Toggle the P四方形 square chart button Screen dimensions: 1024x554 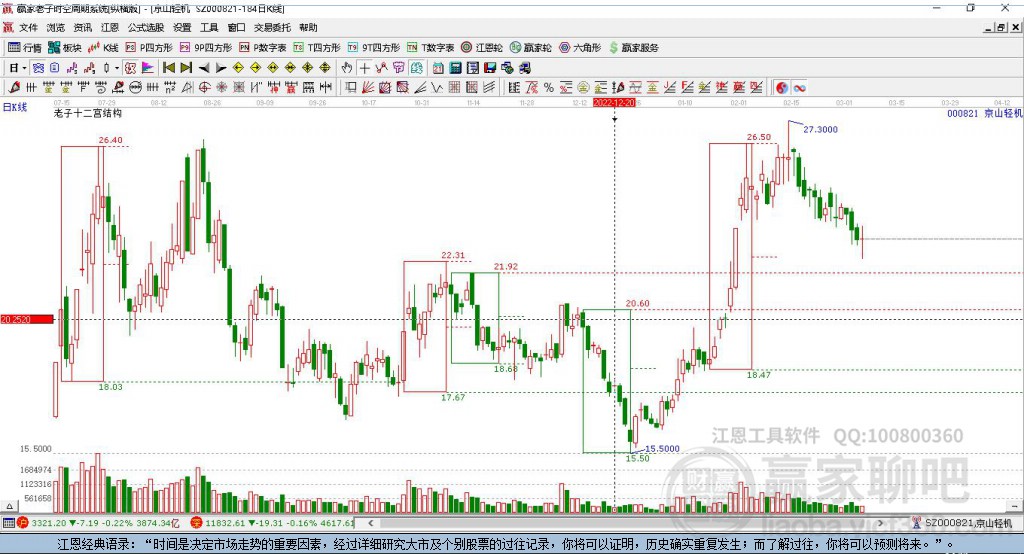[x=148, y=47]
